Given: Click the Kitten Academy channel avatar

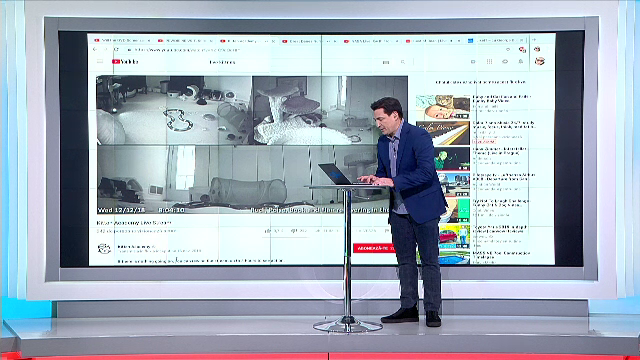Looking at the screenshot, I should click(104, 249).
